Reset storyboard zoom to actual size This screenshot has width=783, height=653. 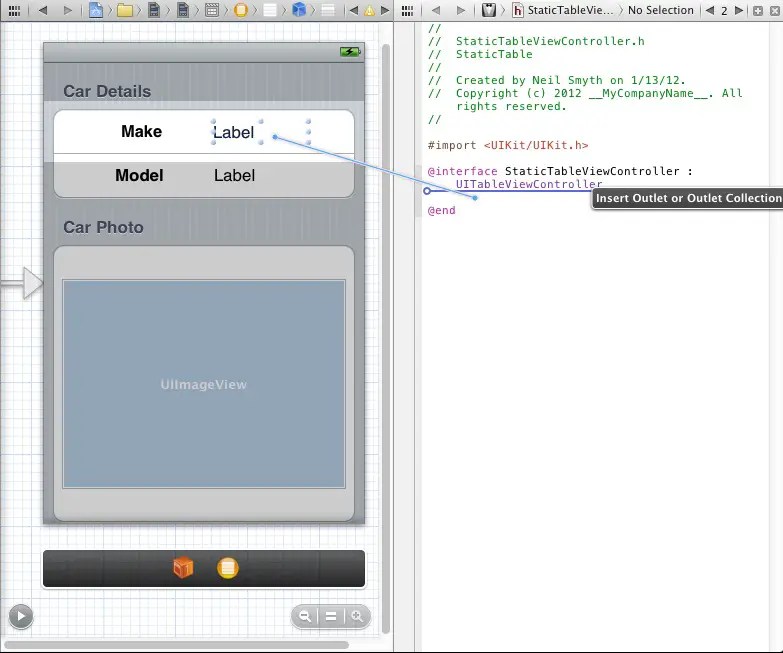click(x=331, y=616)
